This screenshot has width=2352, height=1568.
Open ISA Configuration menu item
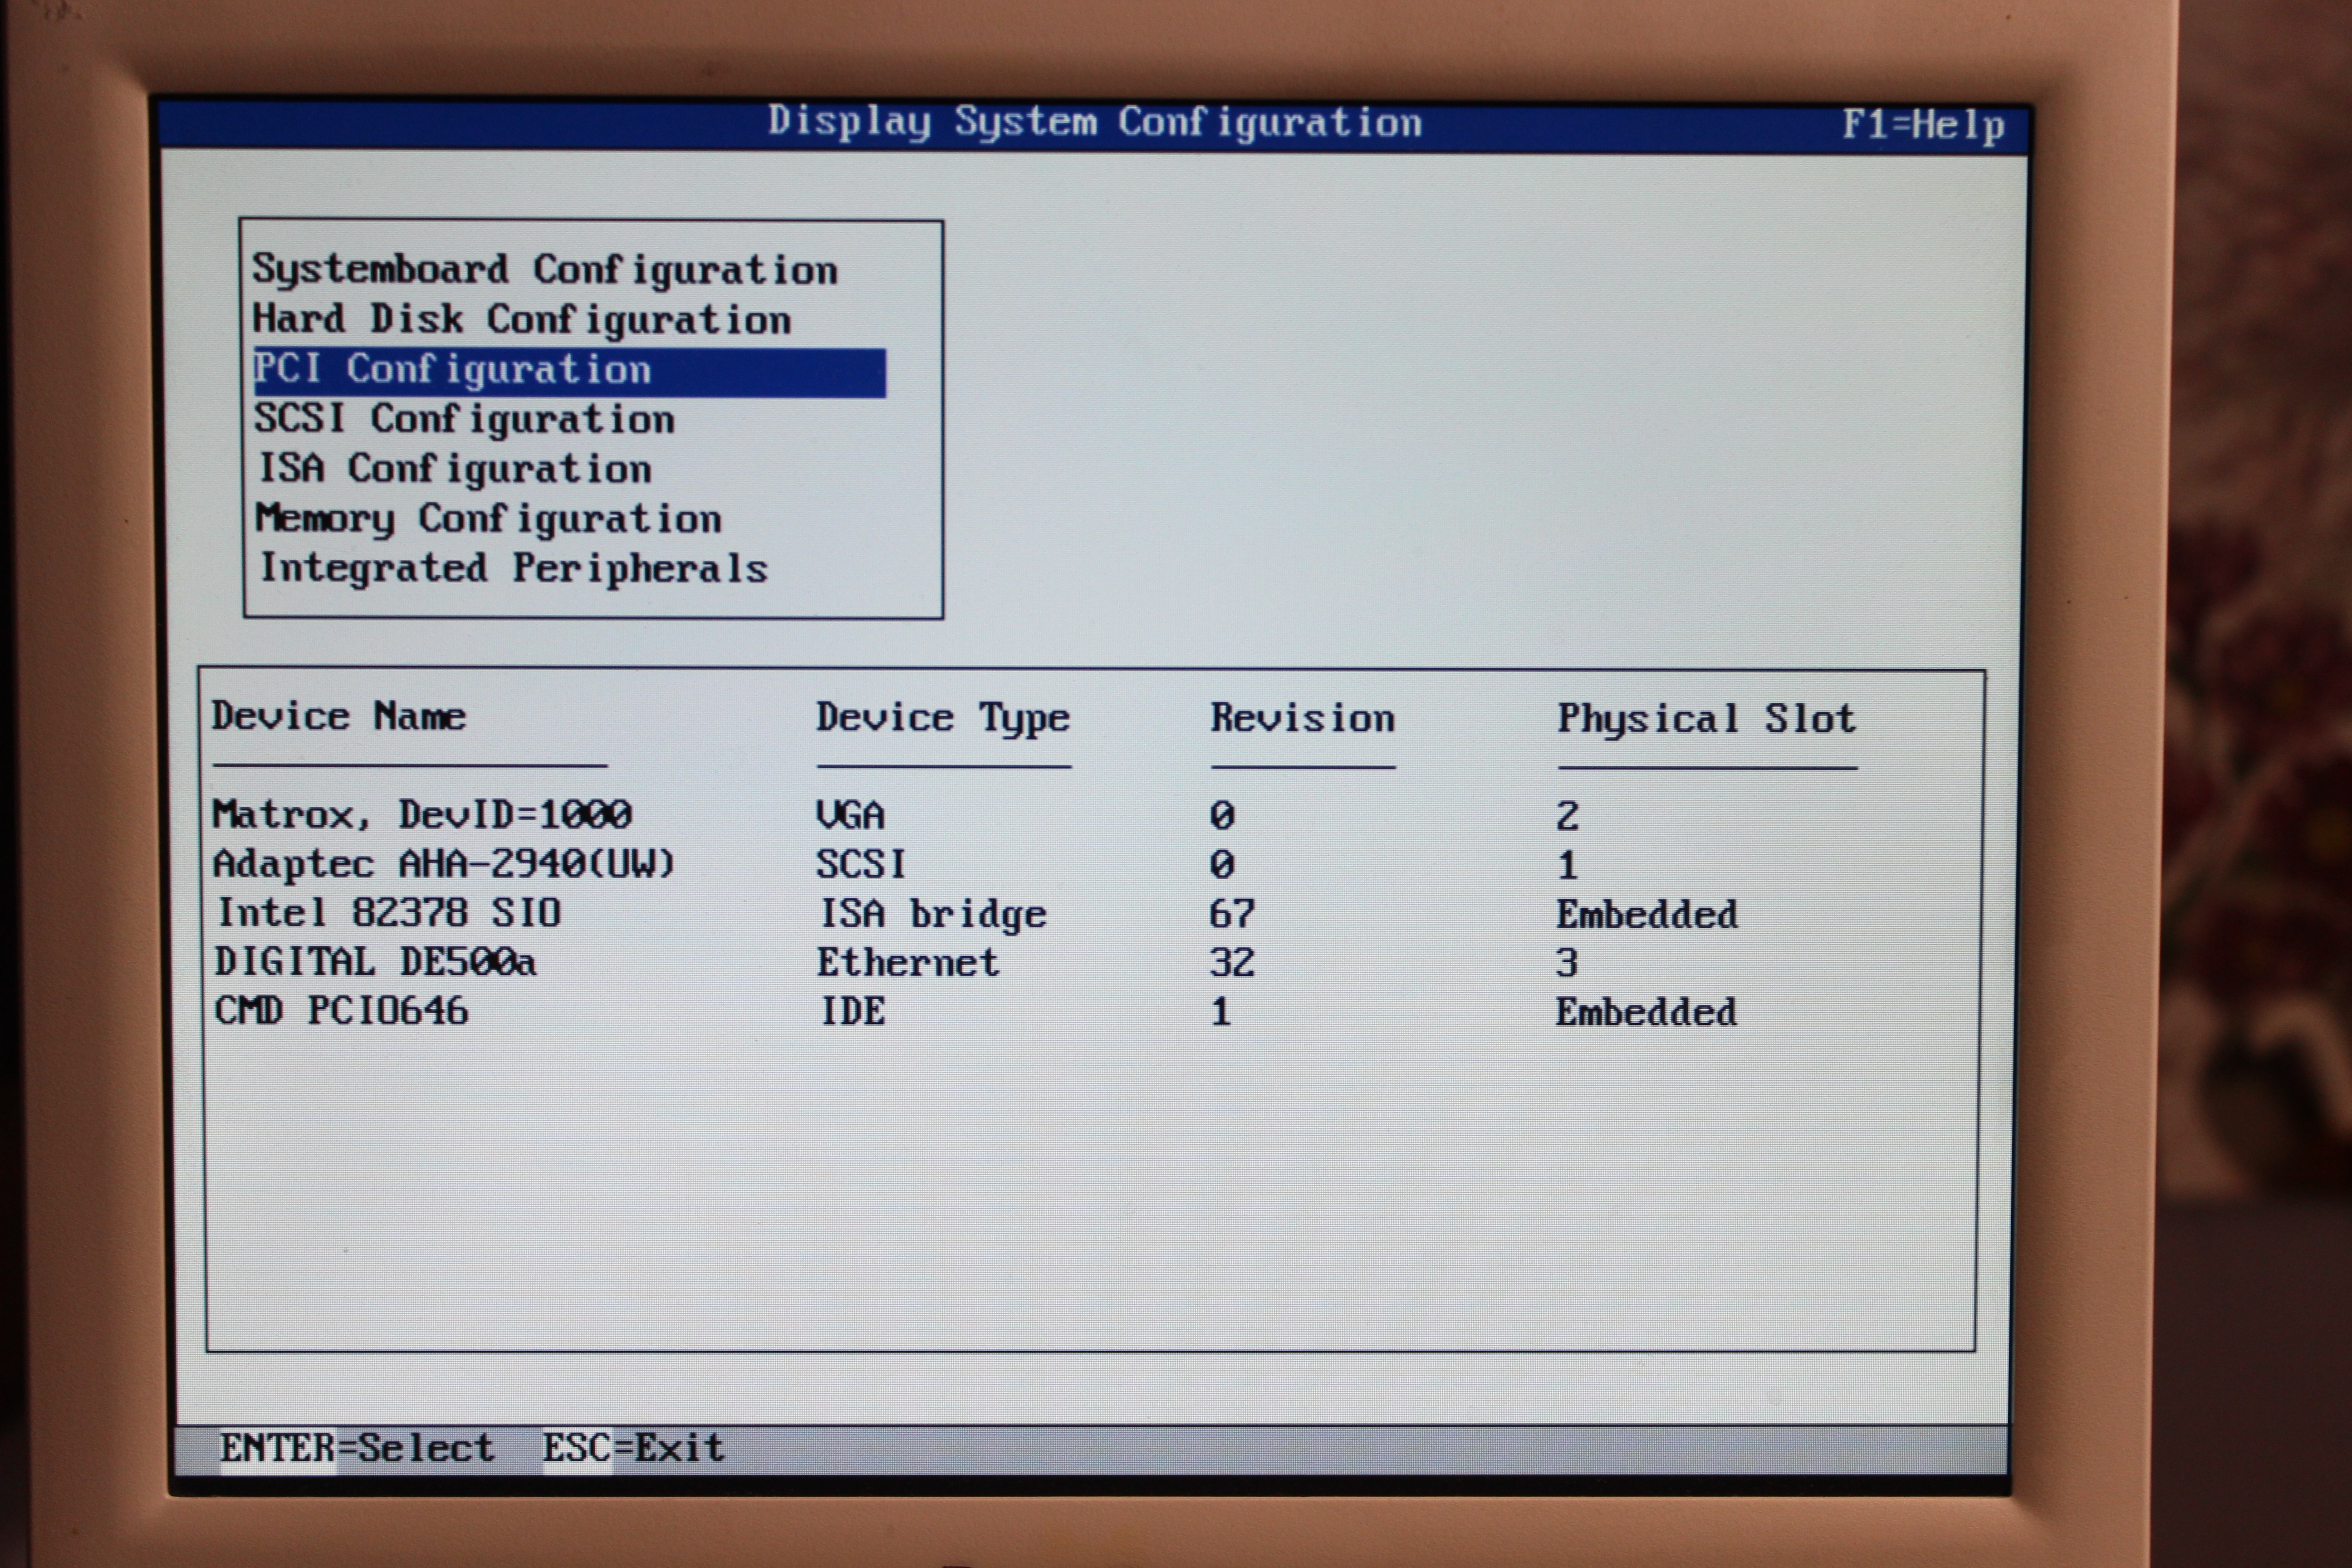(455, 469)
